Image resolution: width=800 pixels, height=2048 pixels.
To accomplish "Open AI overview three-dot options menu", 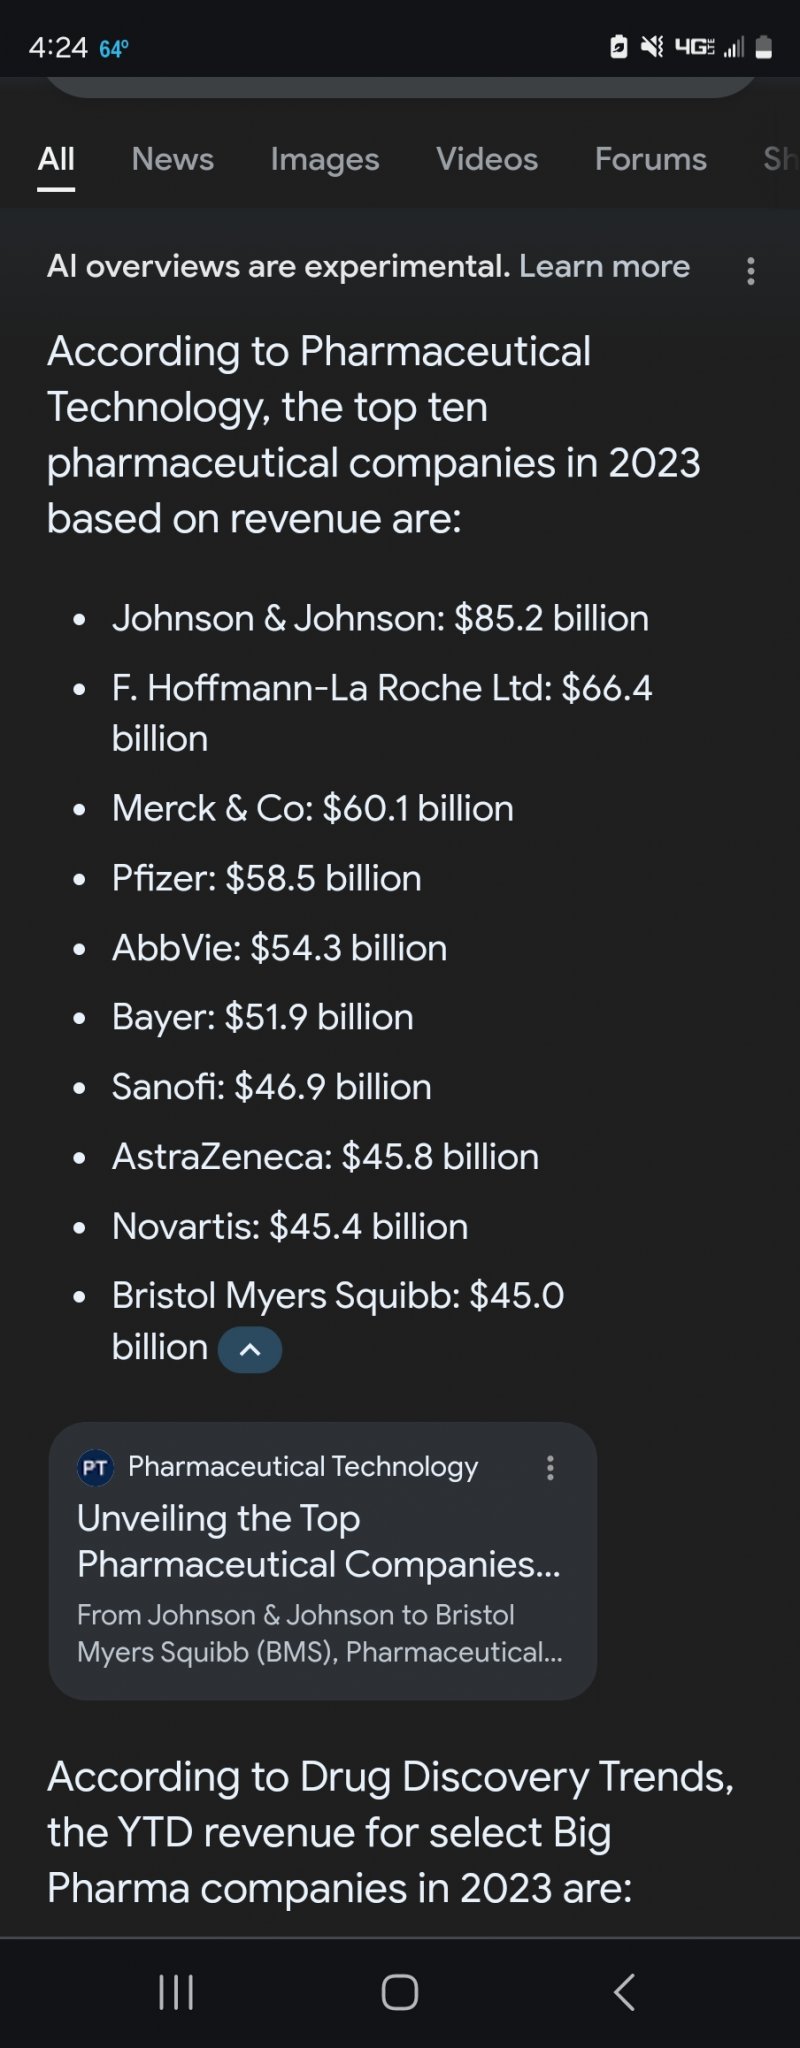I will pyautogui.click(x=750, y=271).
